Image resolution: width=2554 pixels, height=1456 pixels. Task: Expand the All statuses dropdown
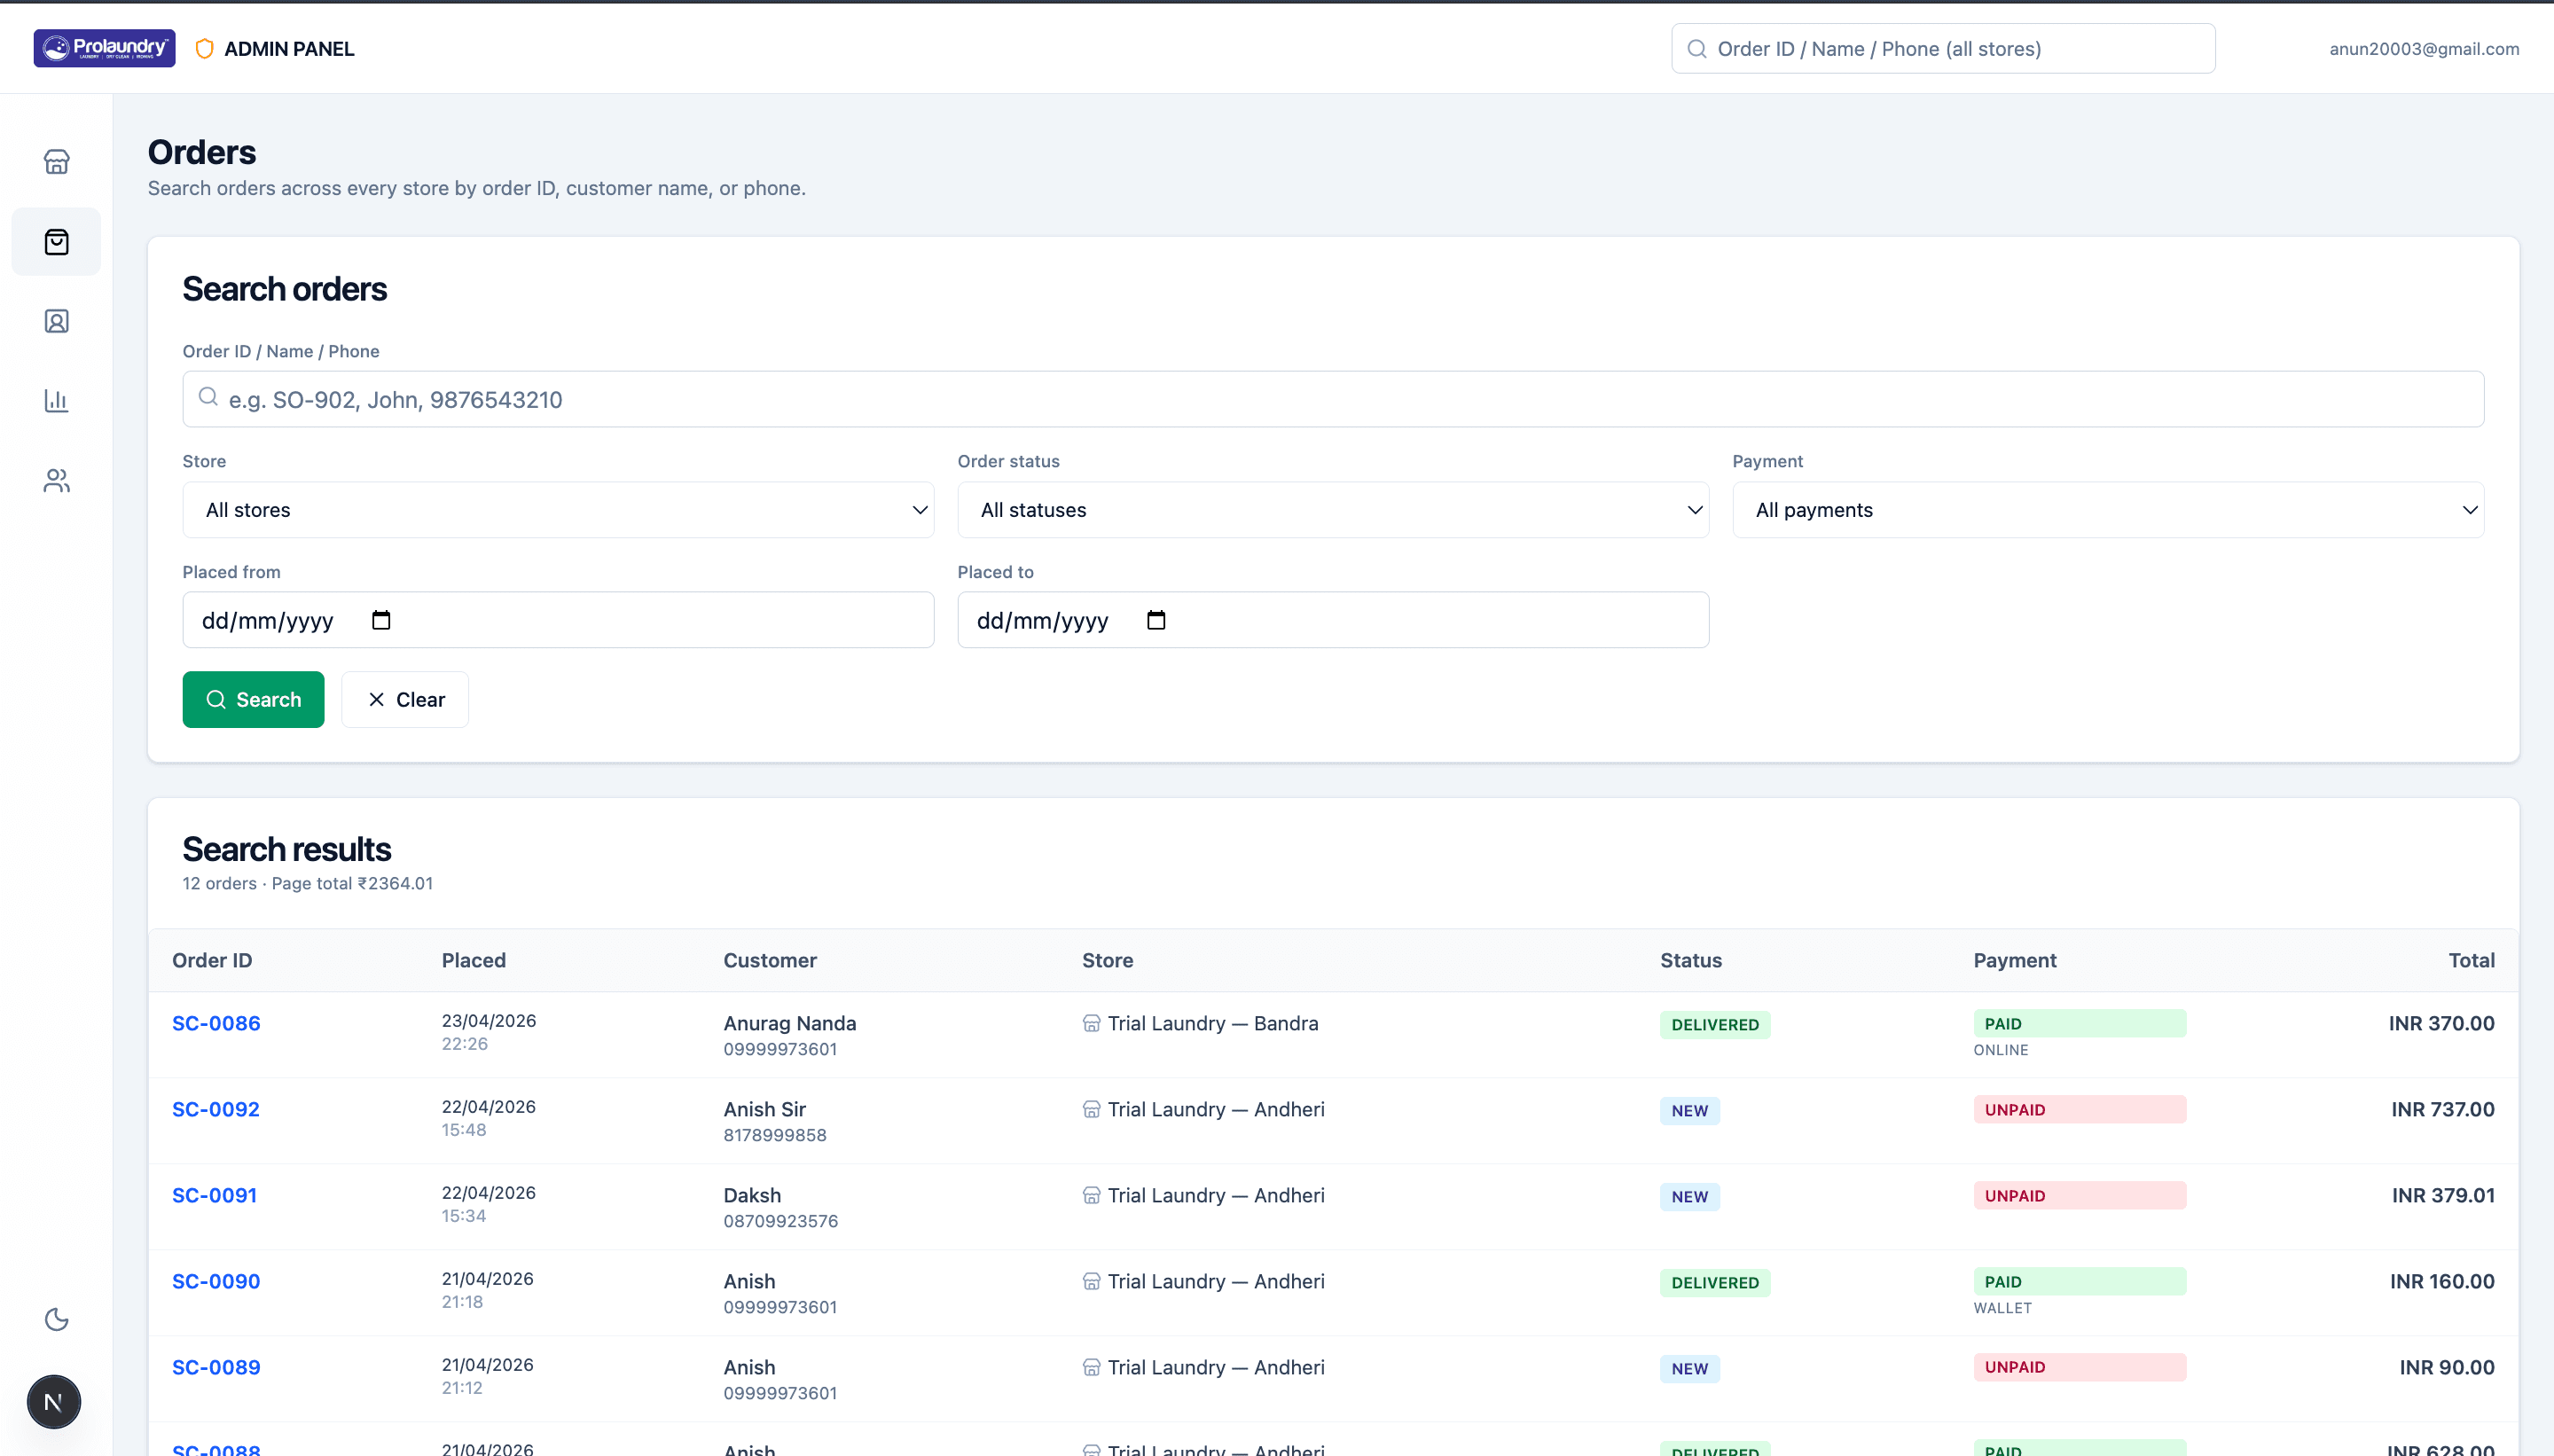[1332, 509]
